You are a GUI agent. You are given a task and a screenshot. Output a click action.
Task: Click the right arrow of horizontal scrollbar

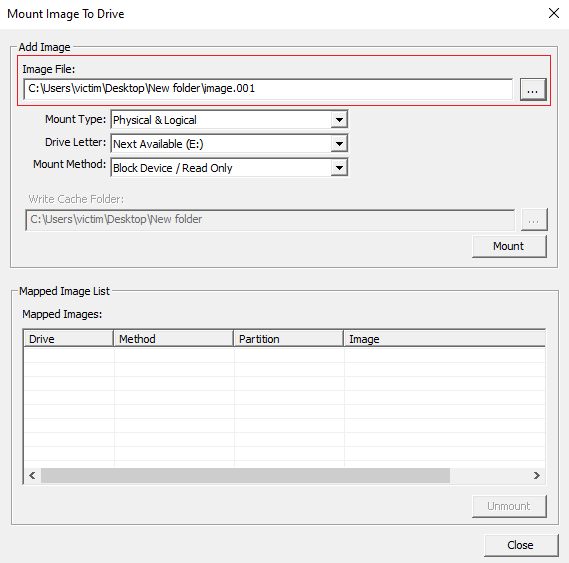(536, 476)
